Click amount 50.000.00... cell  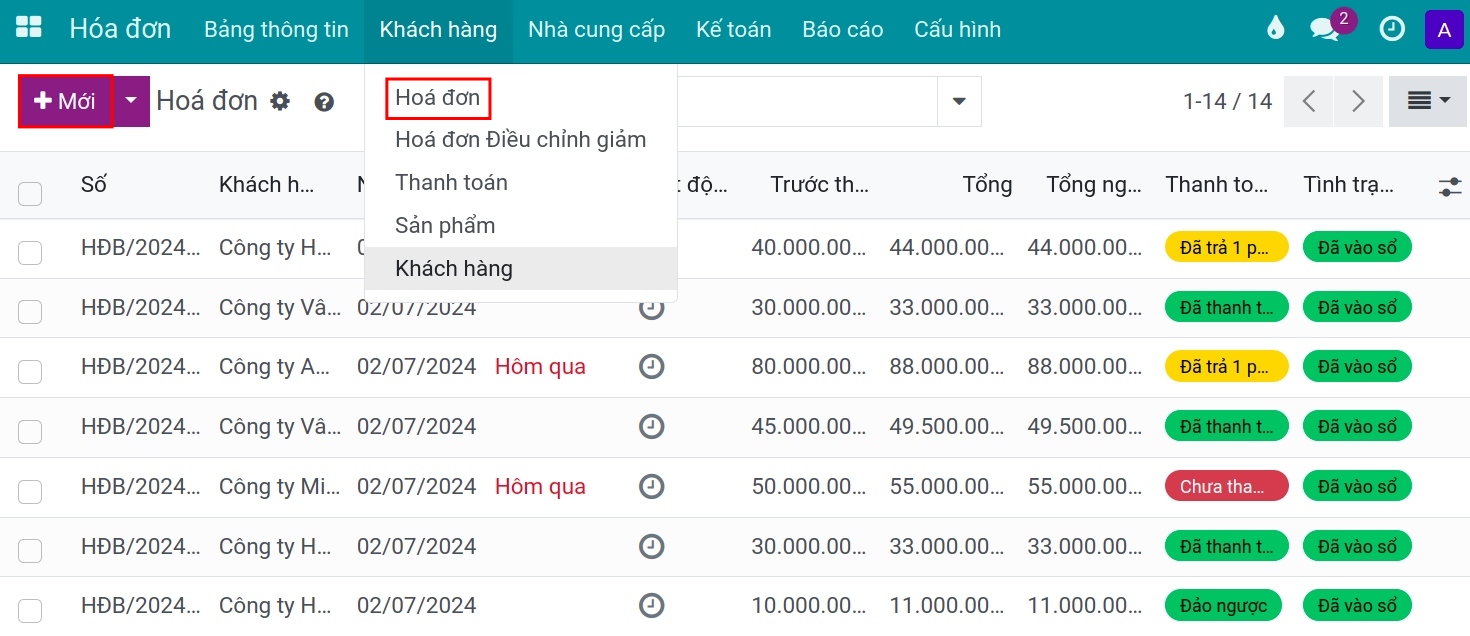click(x=810, y=487)
